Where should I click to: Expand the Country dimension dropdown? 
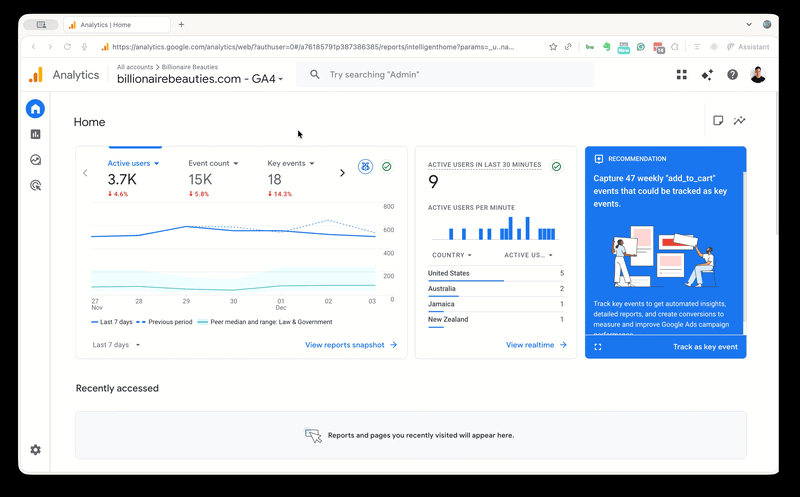pyautogui.click(x=451, y=255)
